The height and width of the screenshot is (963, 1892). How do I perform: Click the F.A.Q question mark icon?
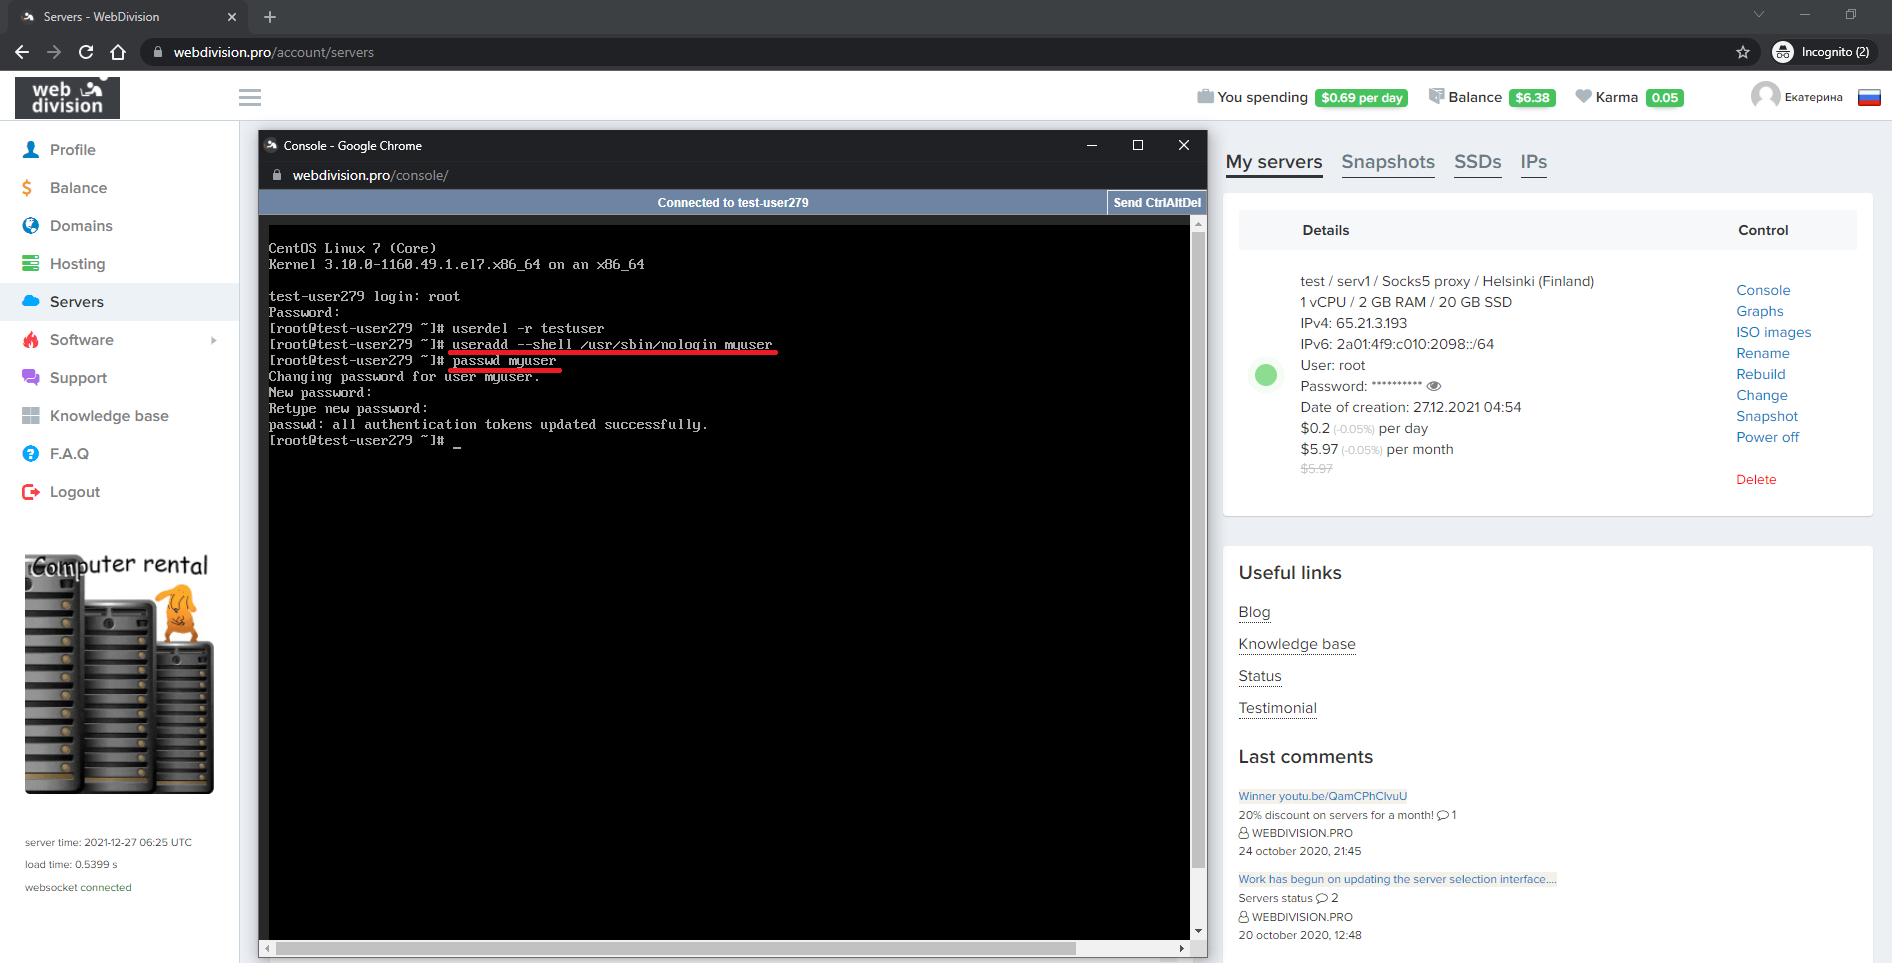tap(31, 454)
